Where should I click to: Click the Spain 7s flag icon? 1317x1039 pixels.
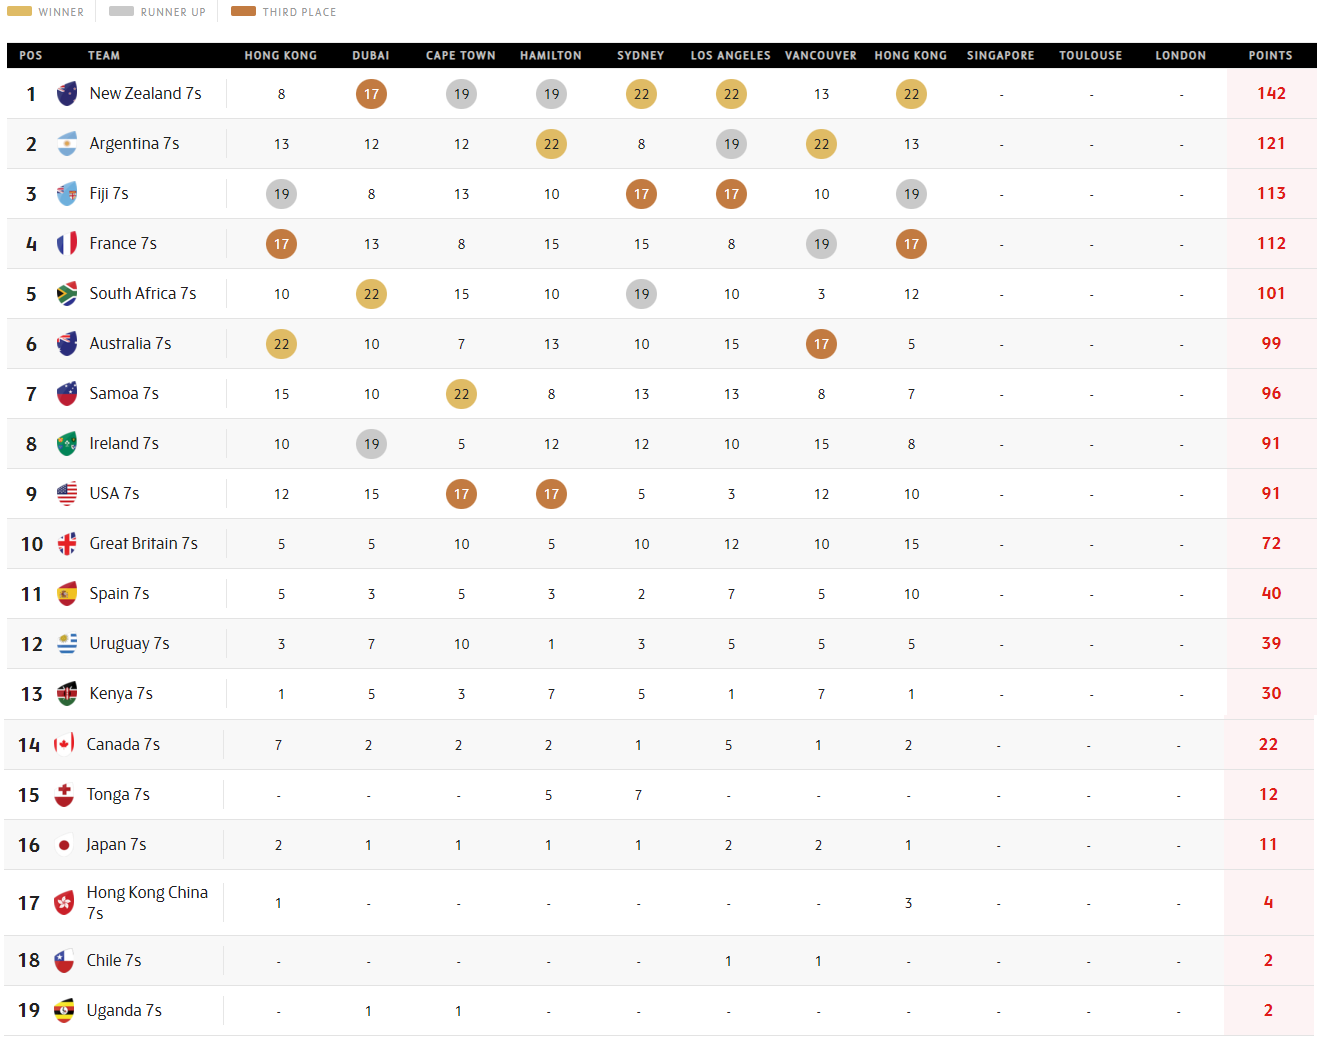tap(67, 594)
